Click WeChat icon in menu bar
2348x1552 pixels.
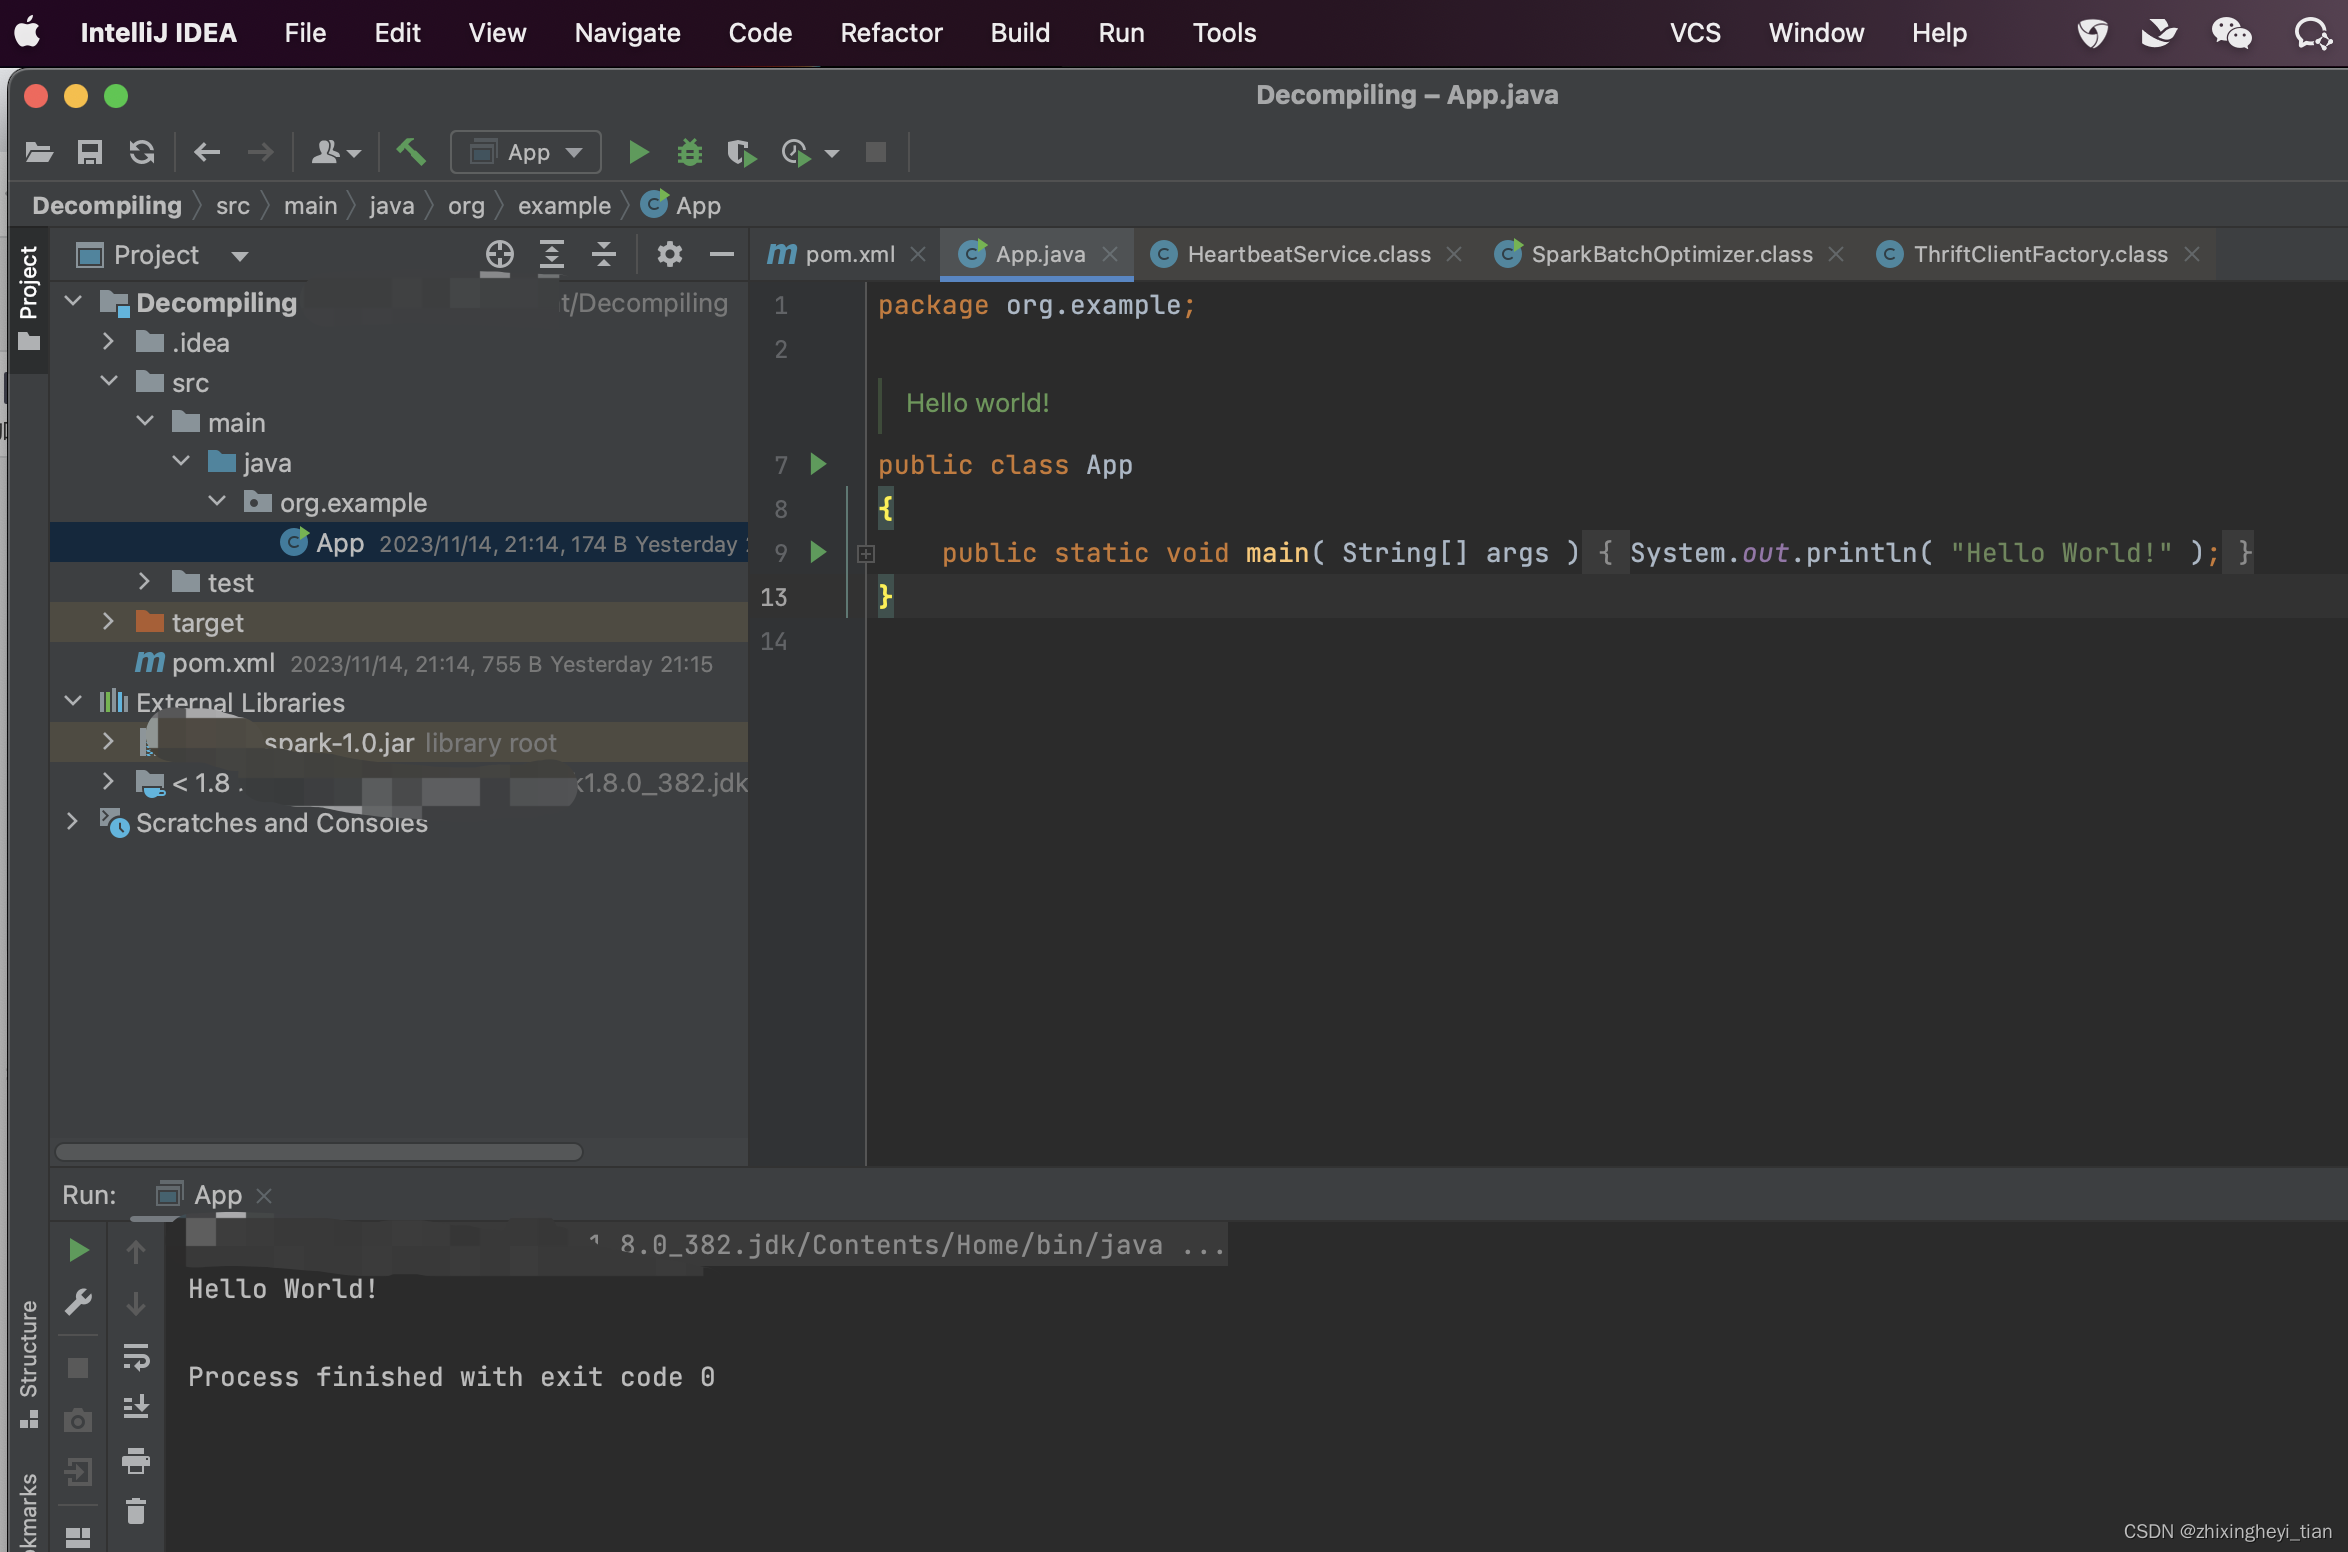[2231, 33]
